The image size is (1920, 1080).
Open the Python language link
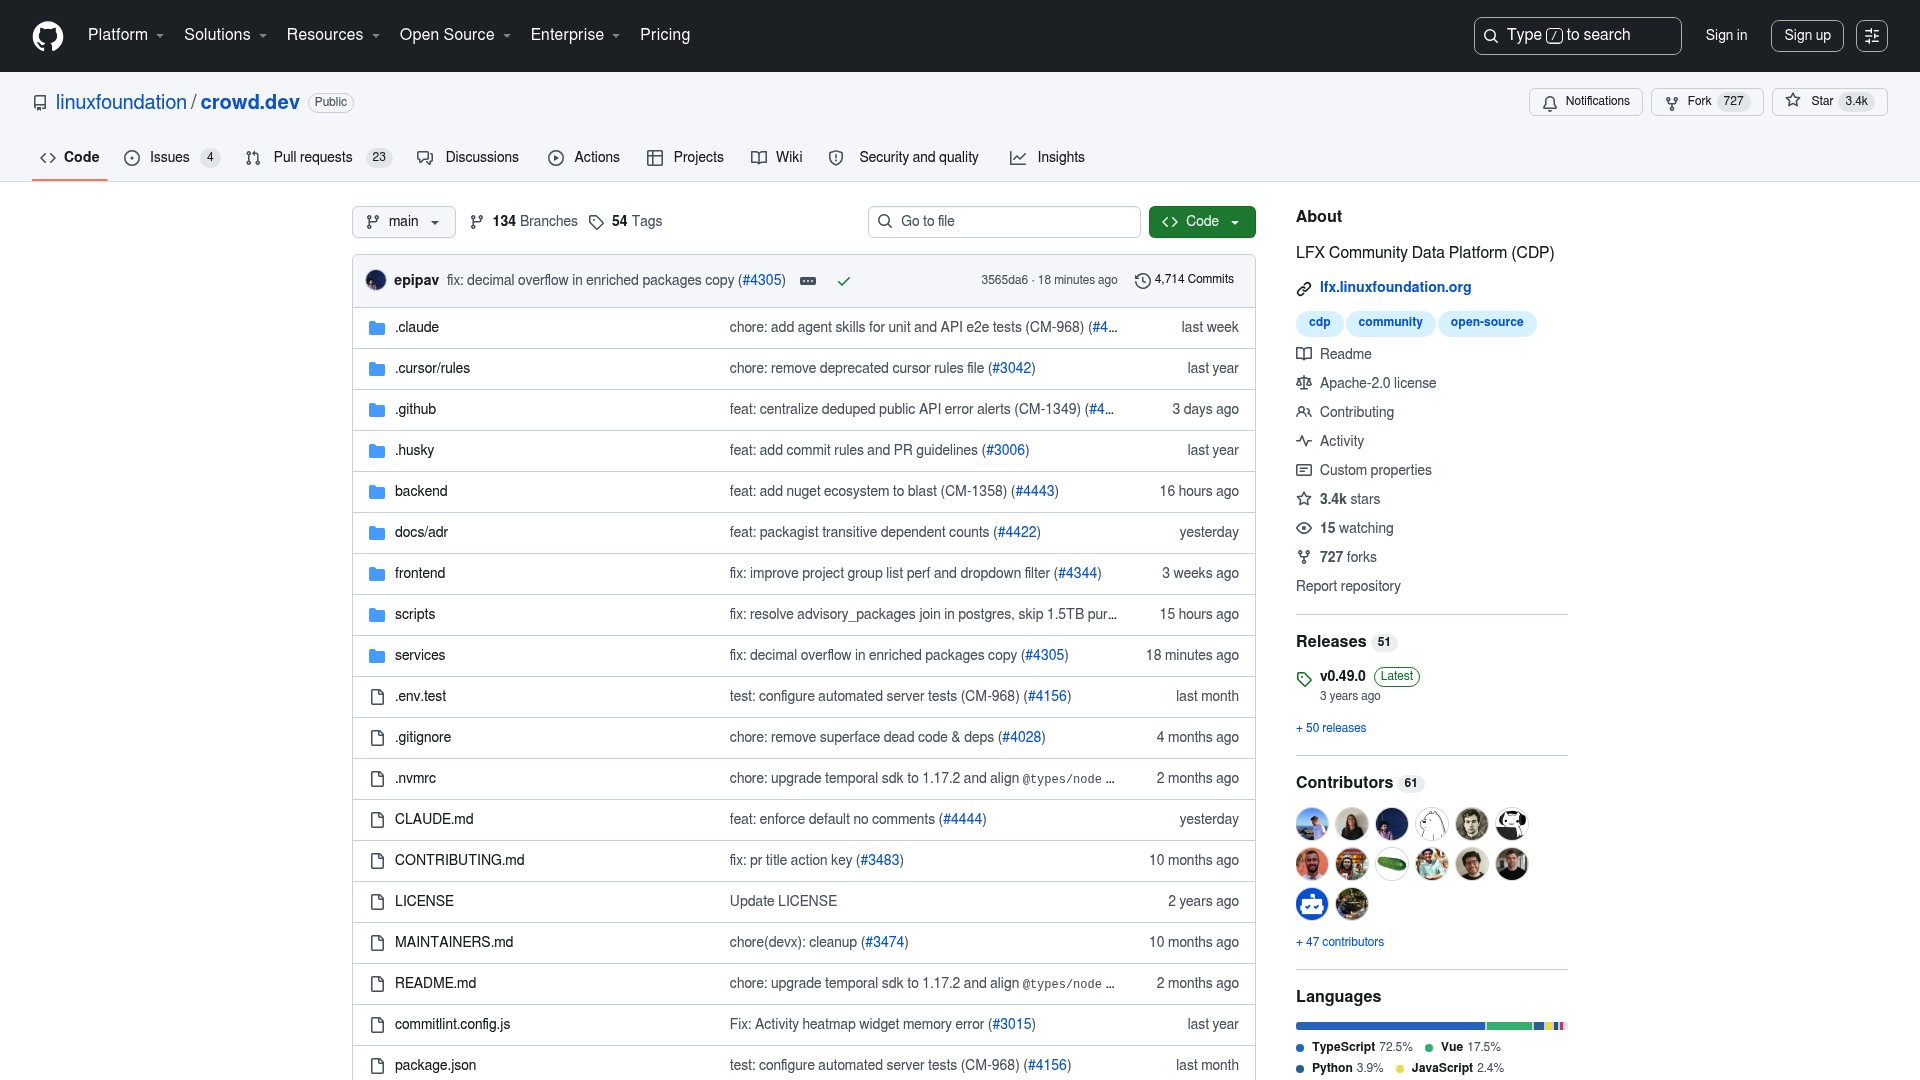point(1340,1069)
